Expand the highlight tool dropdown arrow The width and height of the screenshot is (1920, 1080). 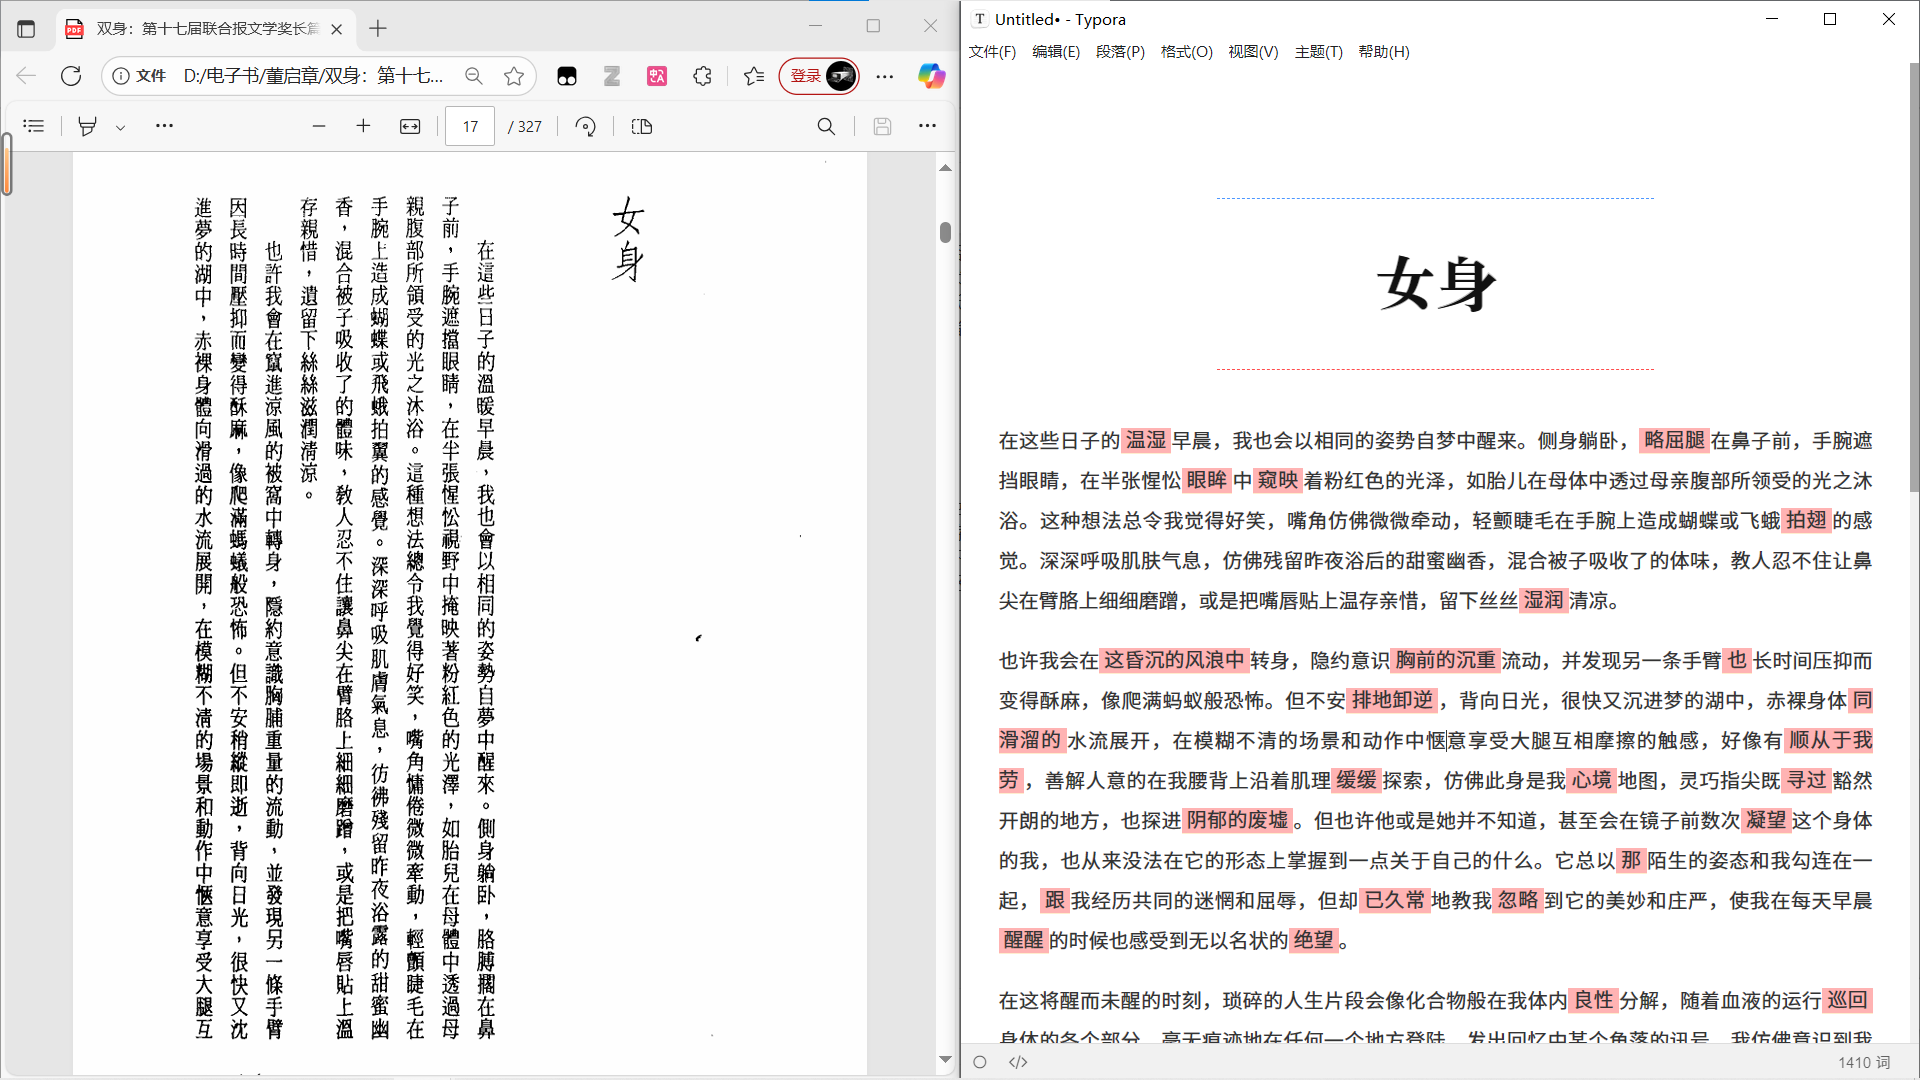pos(120,127)
